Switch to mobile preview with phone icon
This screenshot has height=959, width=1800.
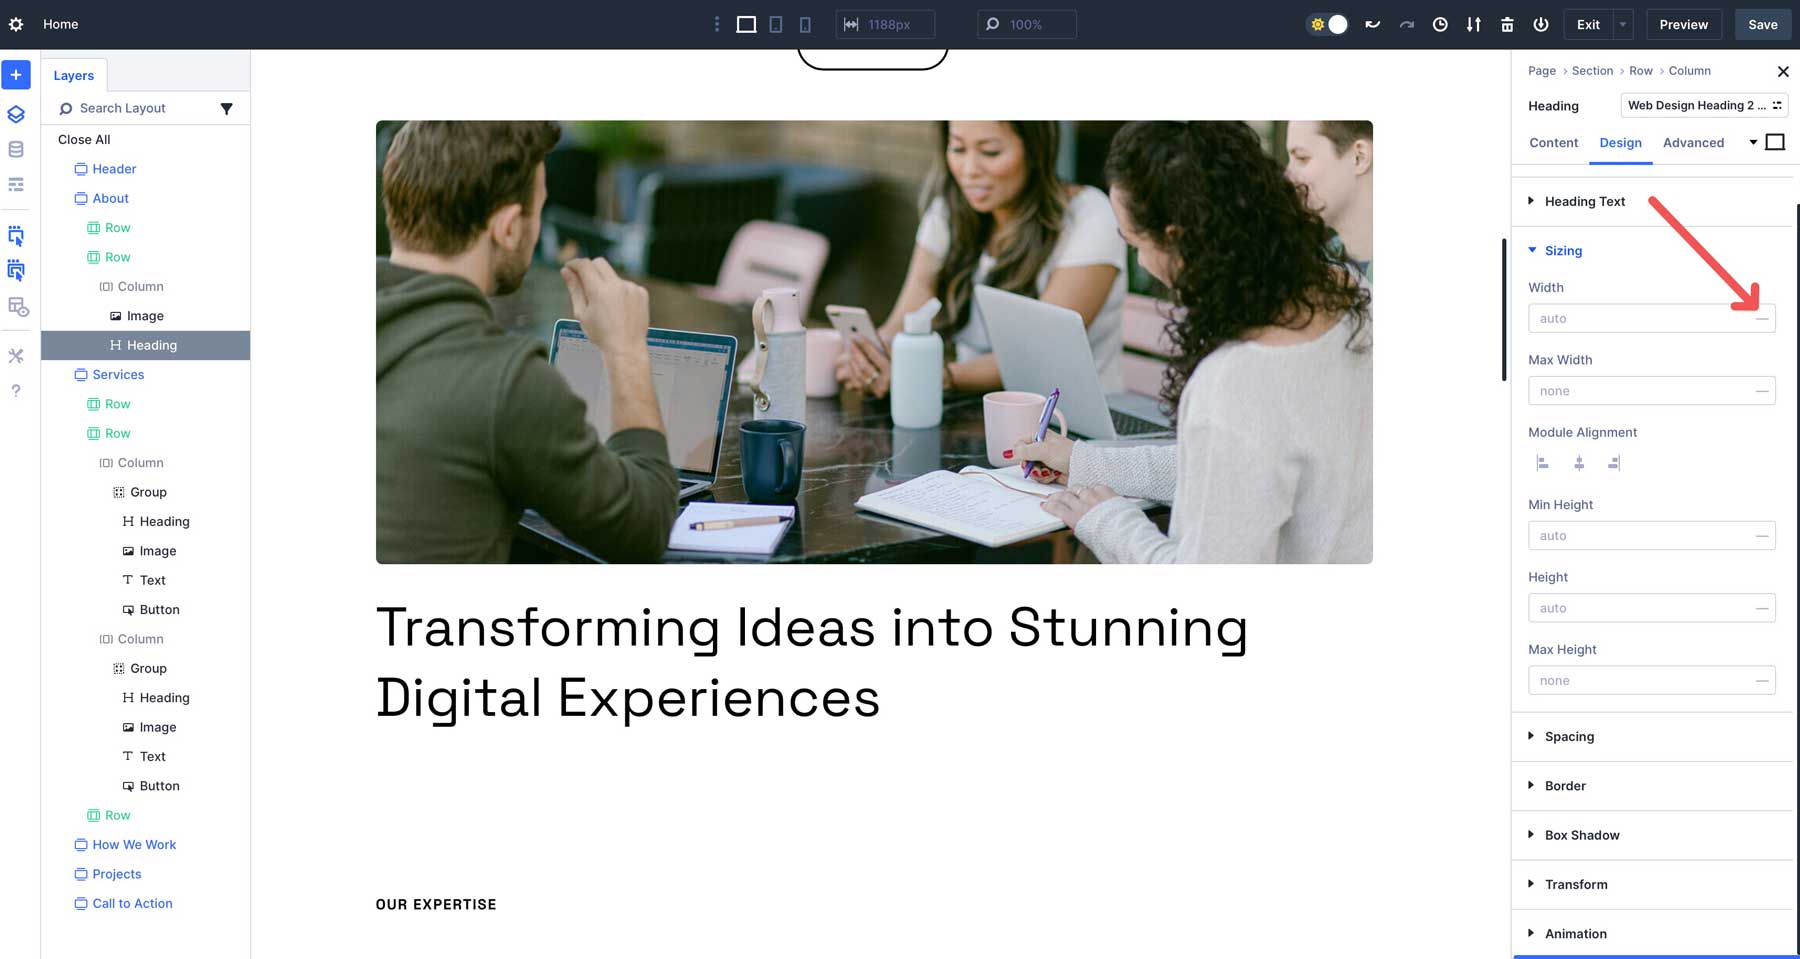pos(805,24)
